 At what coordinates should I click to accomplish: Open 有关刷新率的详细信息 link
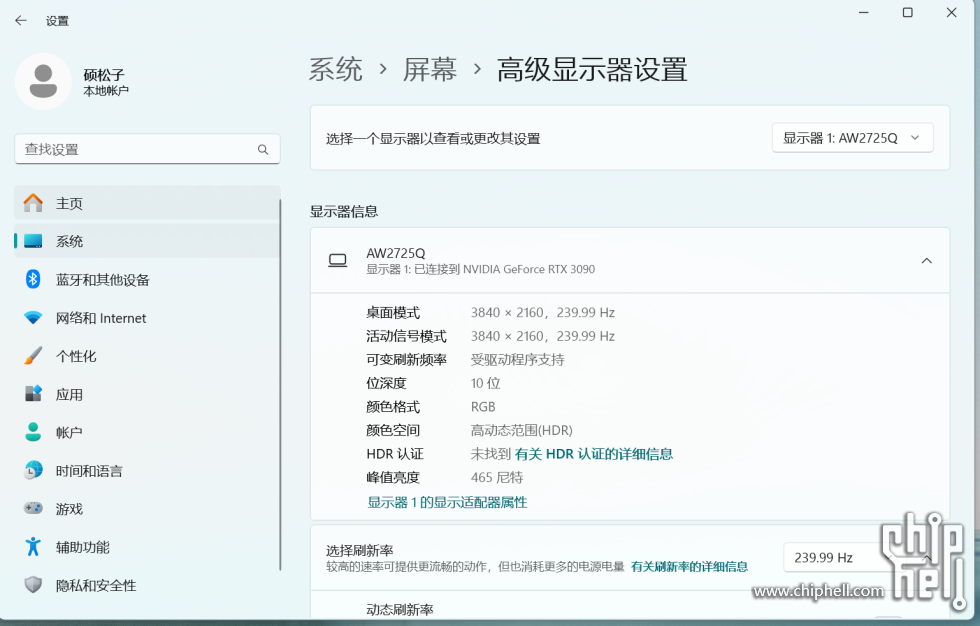tap(689, 566)
